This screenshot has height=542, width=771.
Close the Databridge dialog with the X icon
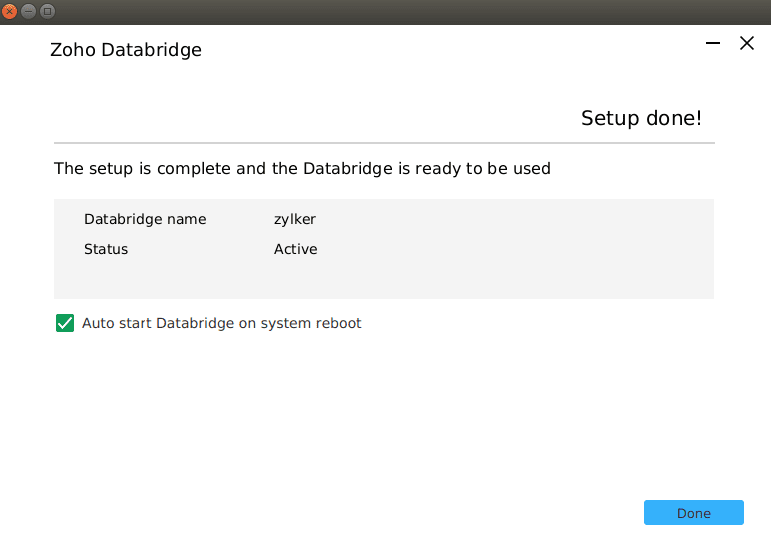click(746, 43)
